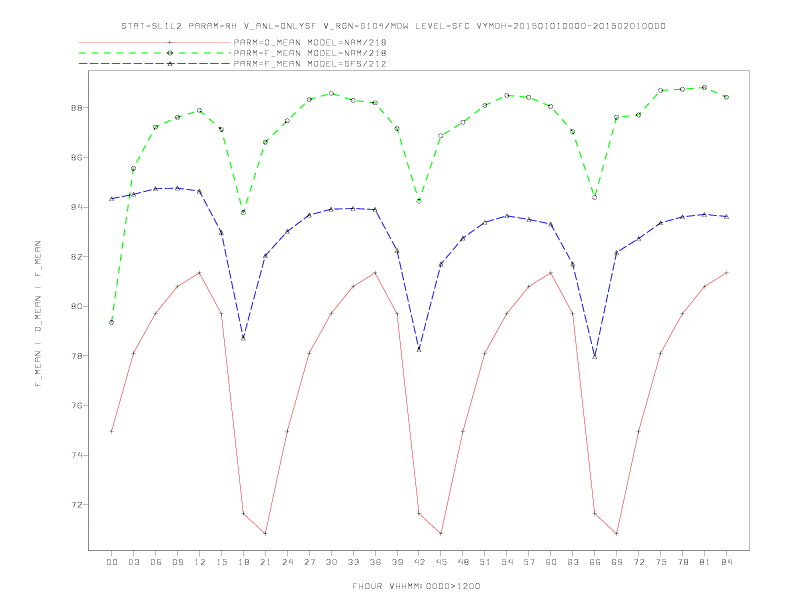Click x-axis tick label 60
This screenshot has height=612, width=792.
551,562
